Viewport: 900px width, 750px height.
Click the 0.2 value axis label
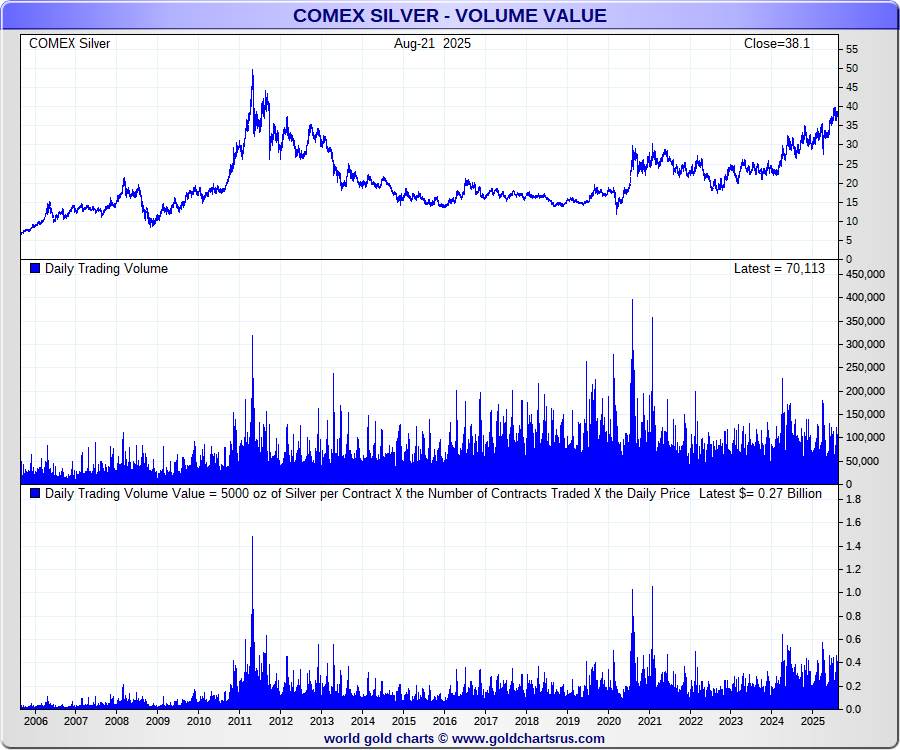pos(854,686)
